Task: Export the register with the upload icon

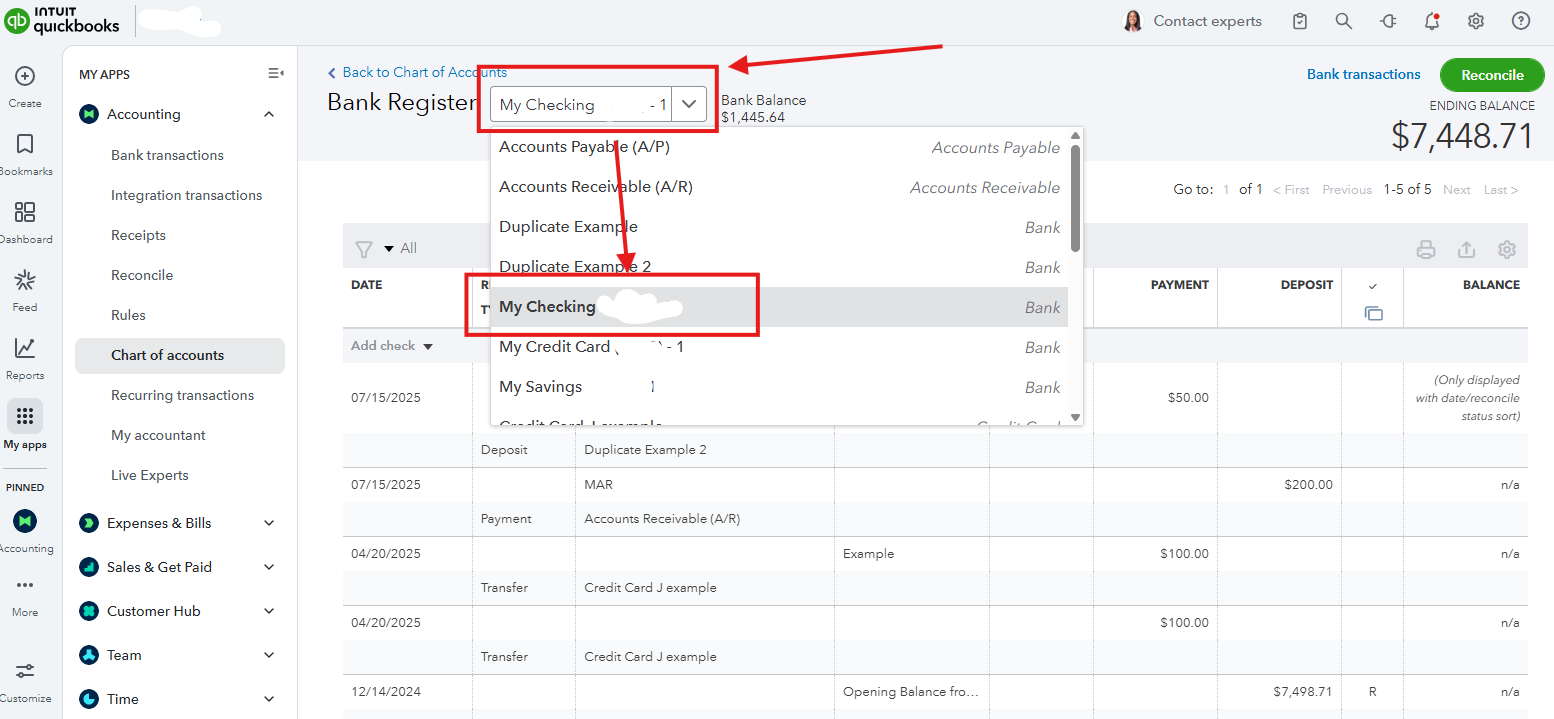Action: pyautogui.click(x=1467, y=250)
